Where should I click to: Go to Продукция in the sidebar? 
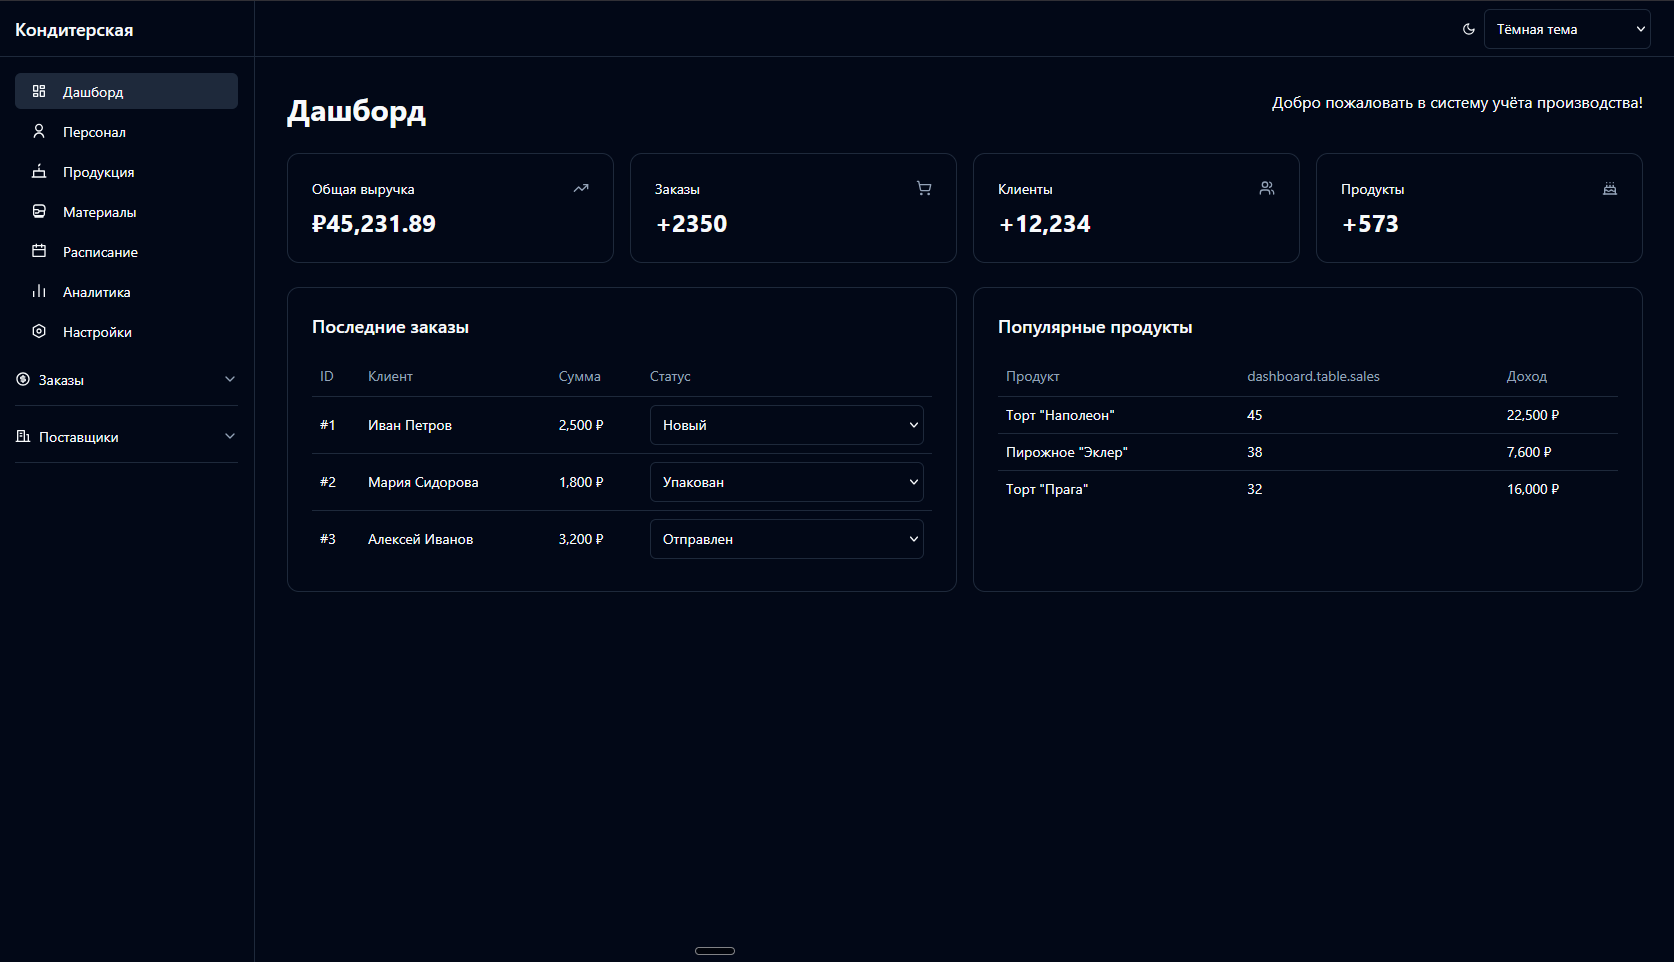coord(98,172)
